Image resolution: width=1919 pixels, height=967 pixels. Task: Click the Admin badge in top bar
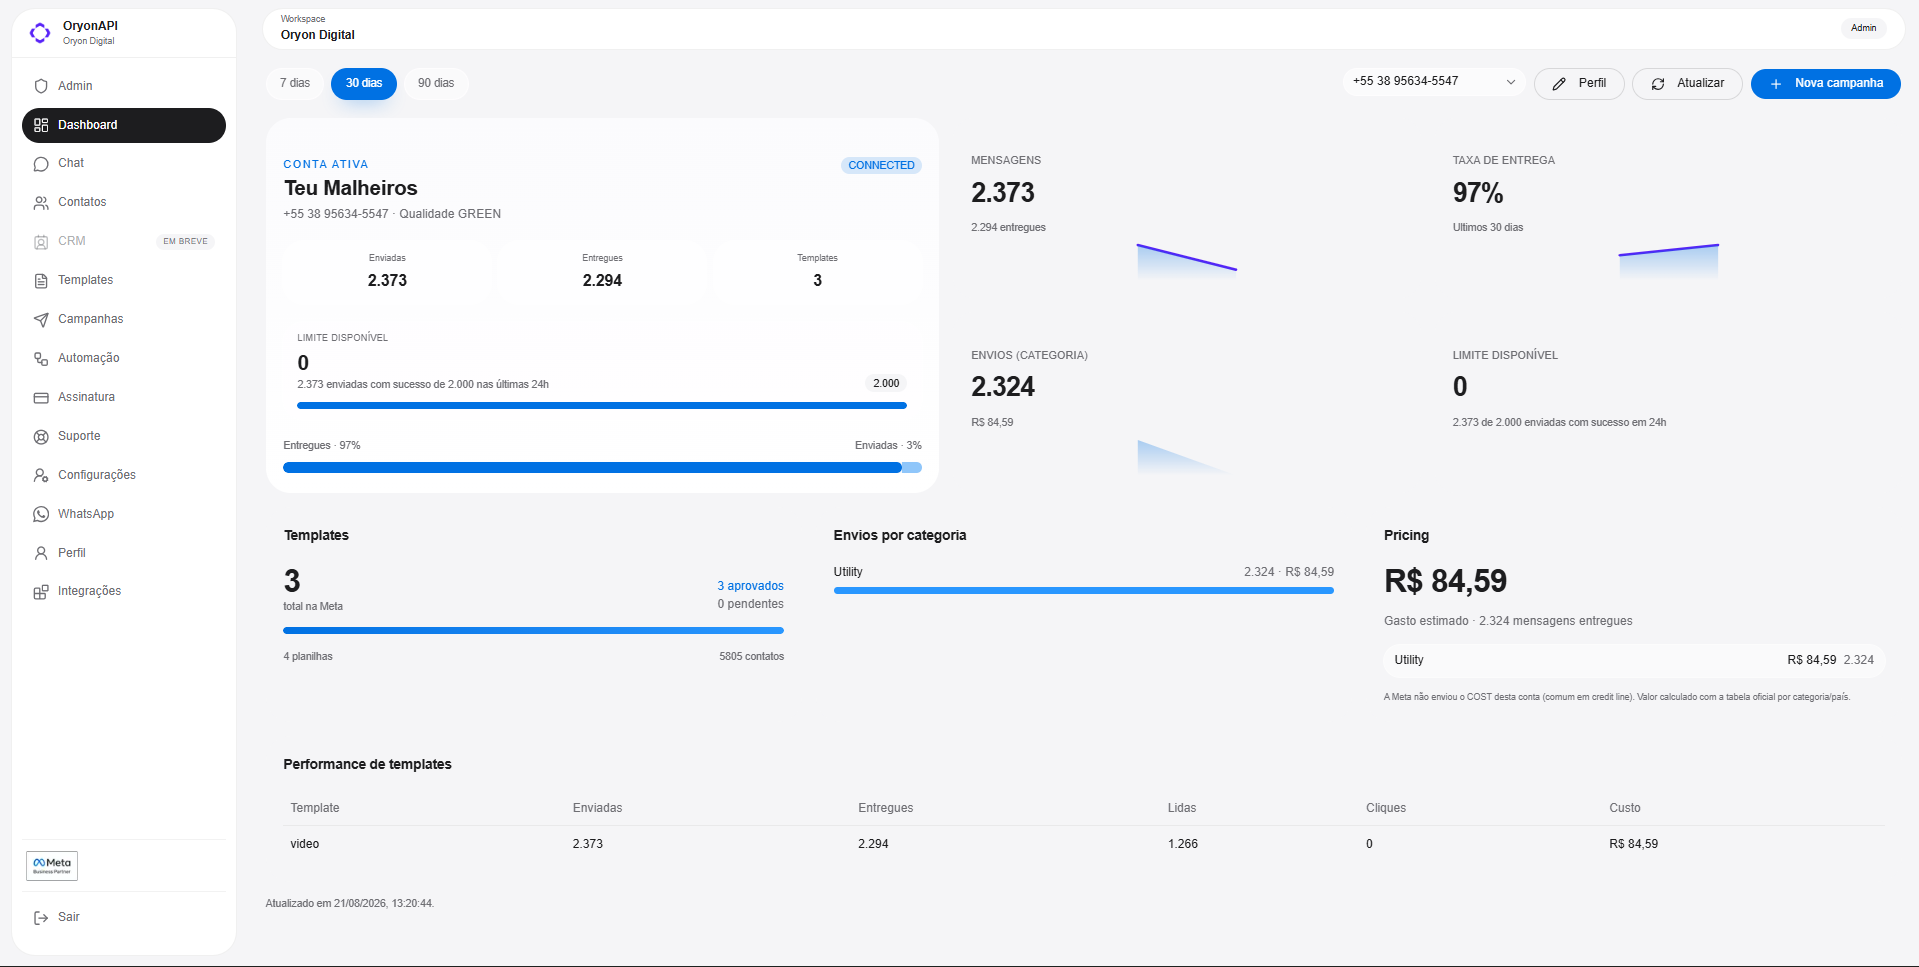(1863, 28)
